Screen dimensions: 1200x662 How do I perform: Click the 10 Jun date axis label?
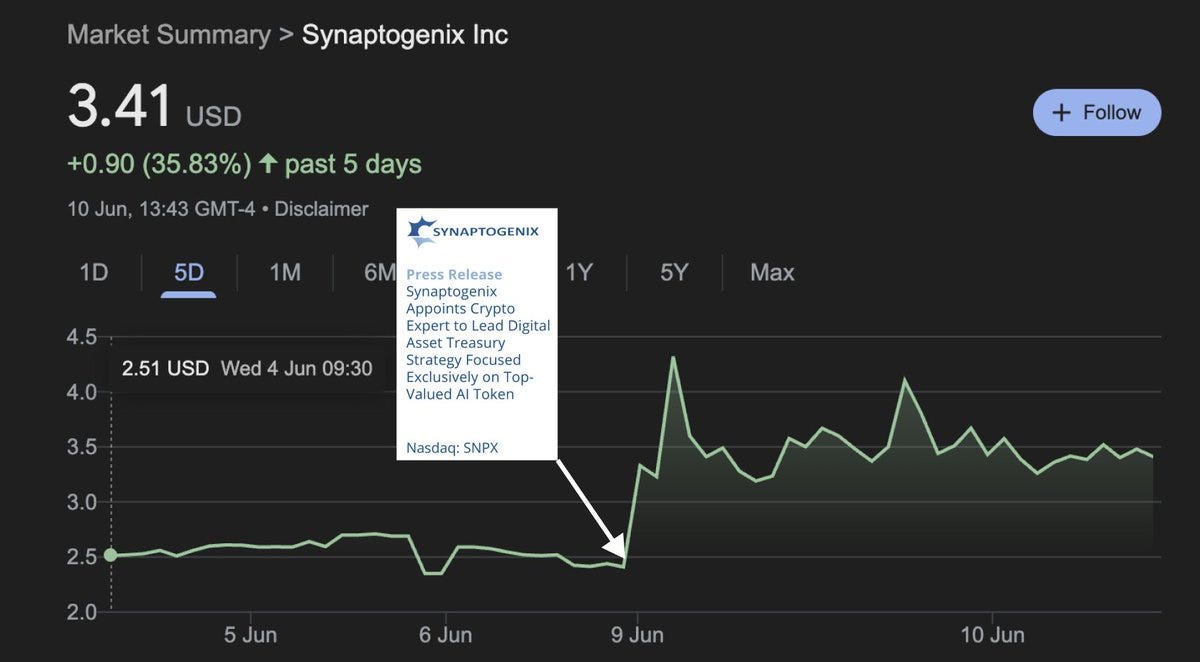[992, 635]
